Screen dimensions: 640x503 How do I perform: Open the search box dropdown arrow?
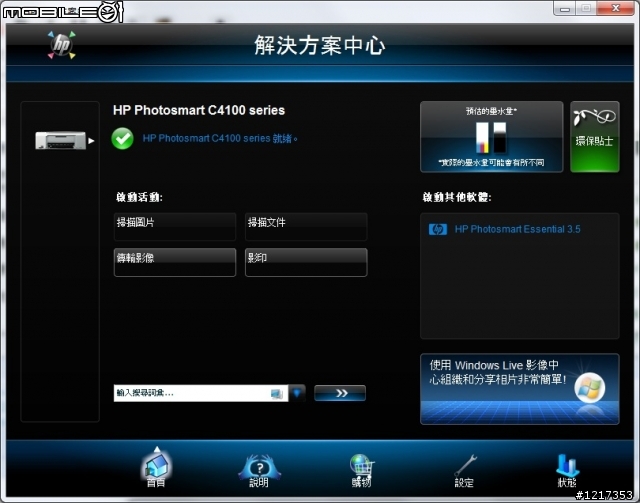(297, 393)
